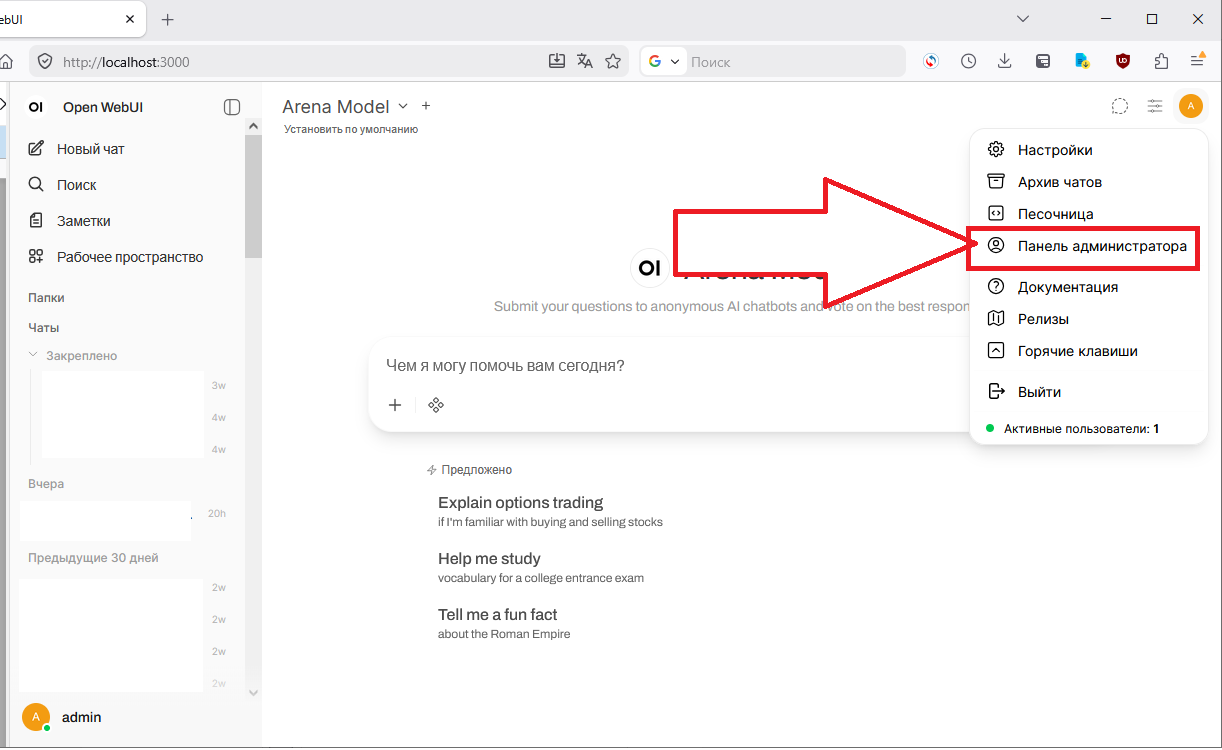Open Панель администратора menu entry
Image resolution: width=1222 pixels, height=750 pixels.
click(1088, 246)
